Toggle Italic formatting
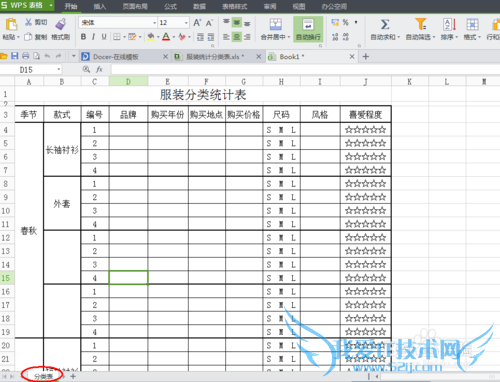The image size is (500, 382). 94,37
